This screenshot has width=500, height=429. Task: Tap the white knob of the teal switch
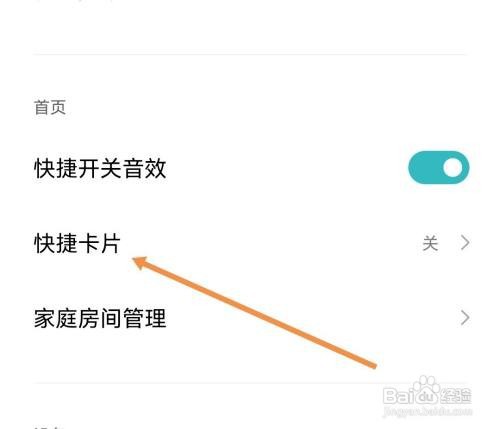coord(453,168)
